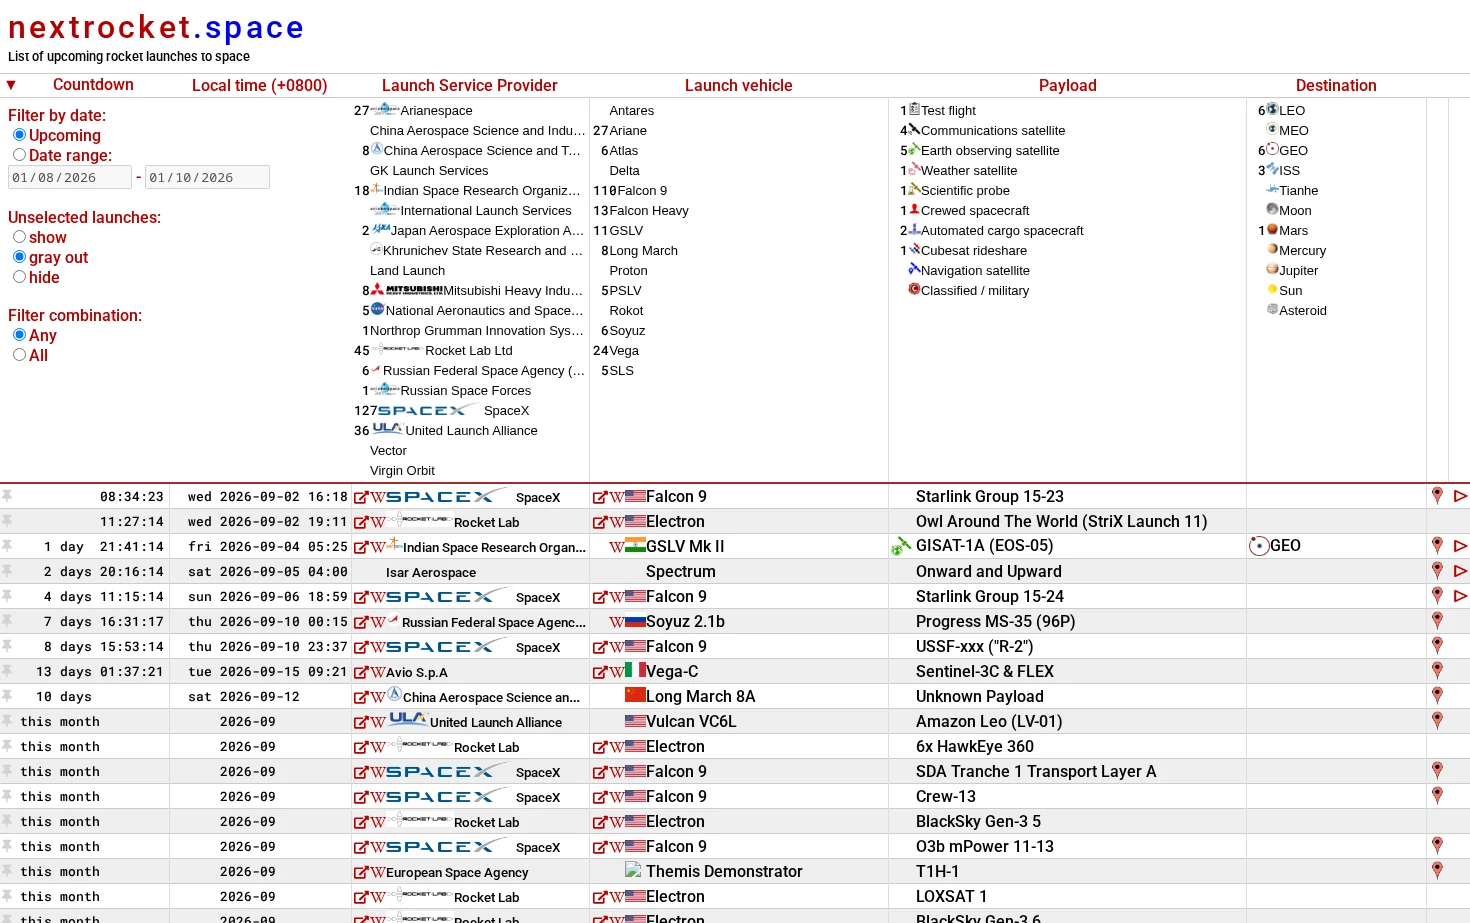Click the fri 2026-09-04 05:25 time cell

268,547
